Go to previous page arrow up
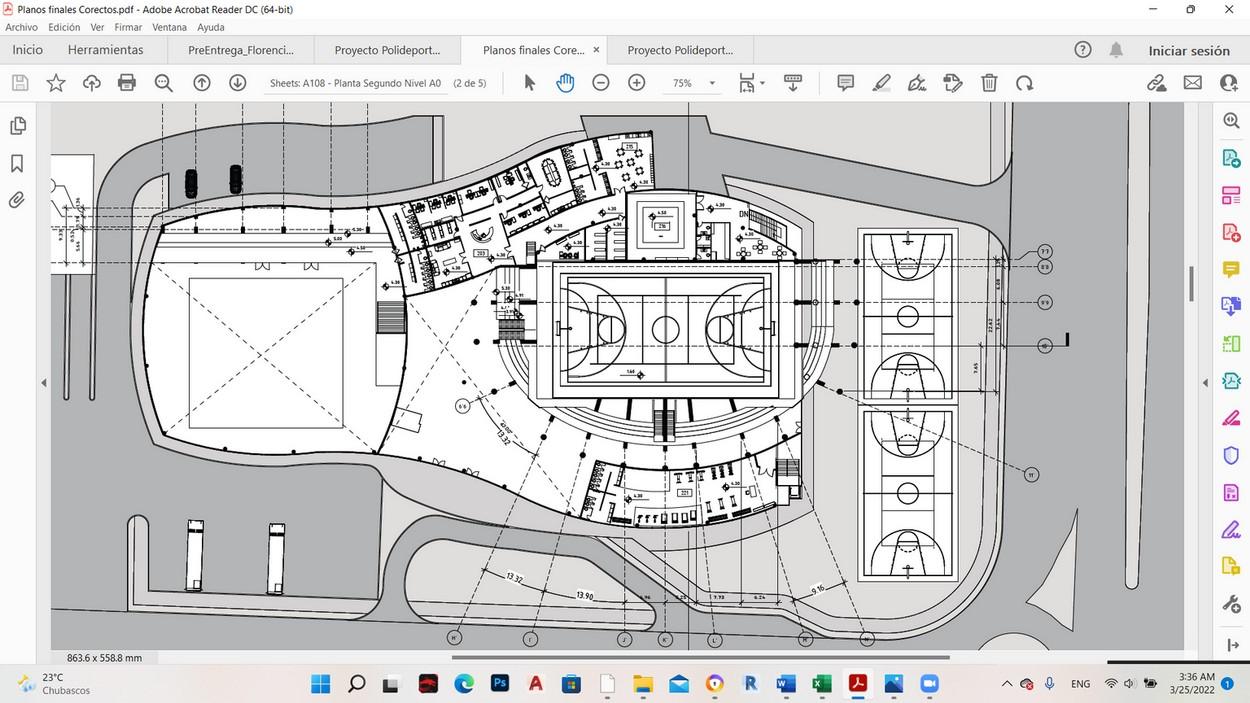The image size is (1250, 703). coord(202,83)
